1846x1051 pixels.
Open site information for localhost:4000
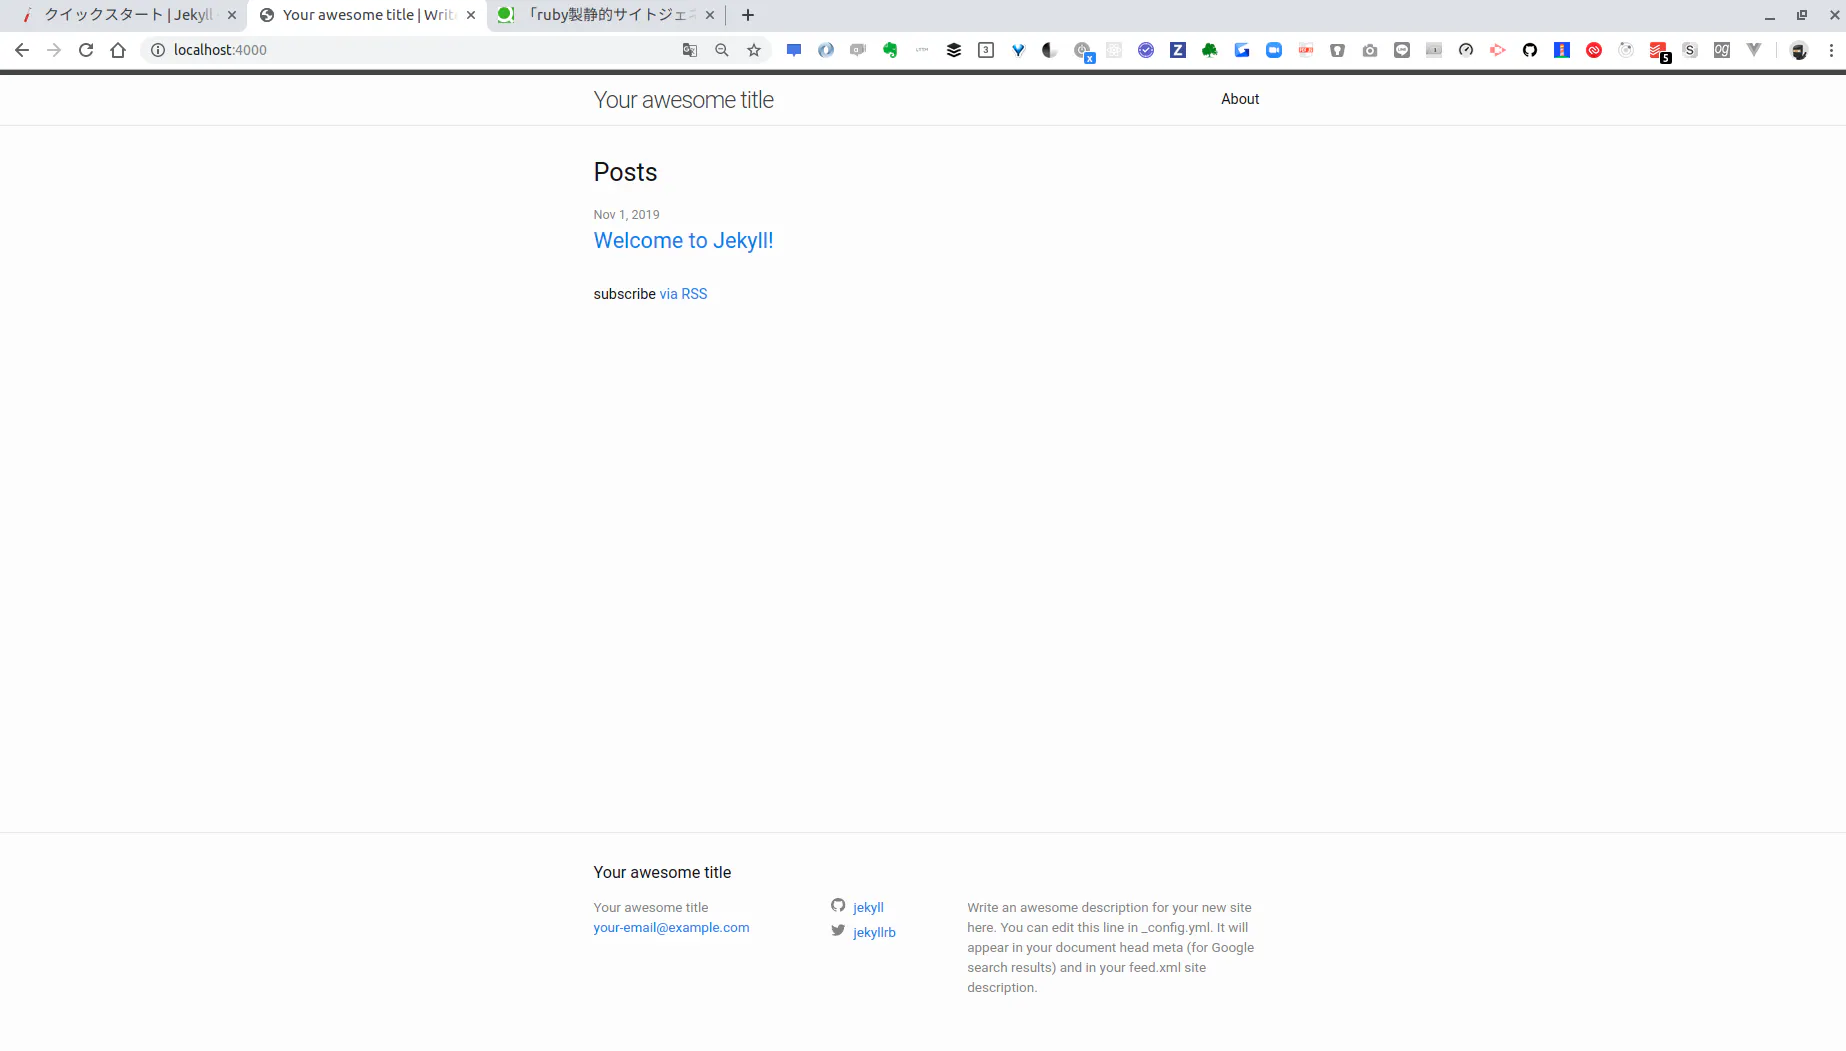(x=157, y=49)
